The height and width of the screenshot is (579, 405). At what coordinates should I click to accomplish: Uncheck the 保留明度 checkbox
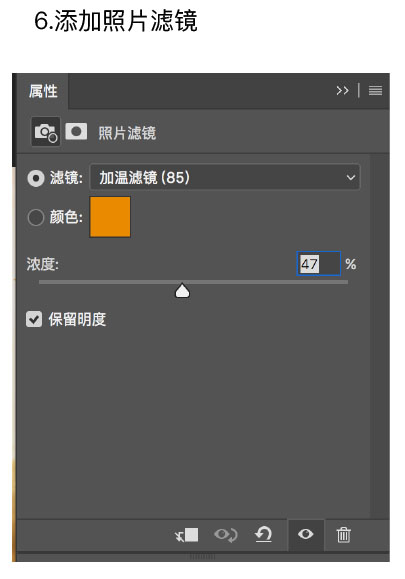tap(34, 319)
